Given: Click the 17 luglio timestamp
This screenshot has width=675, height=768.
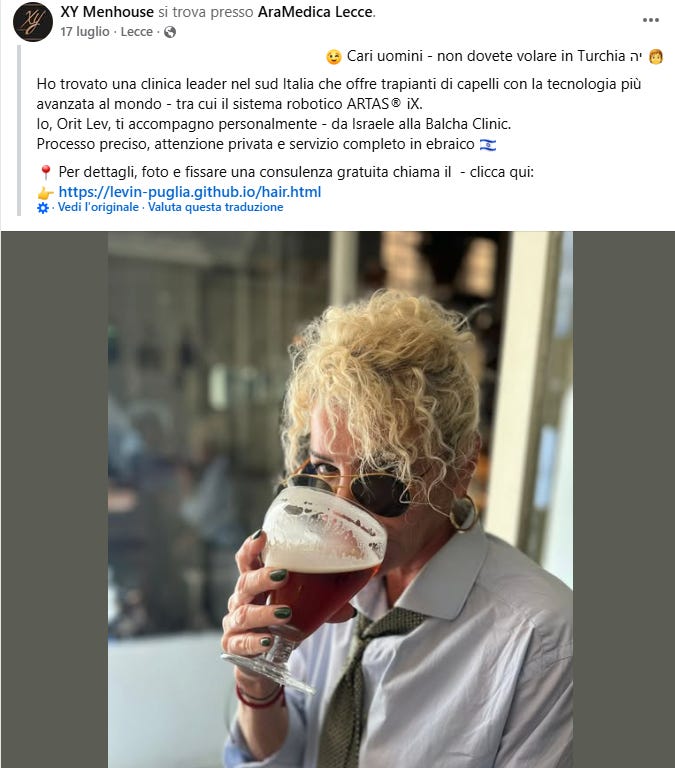Looking at the screenshot, I should pos(85,32).
